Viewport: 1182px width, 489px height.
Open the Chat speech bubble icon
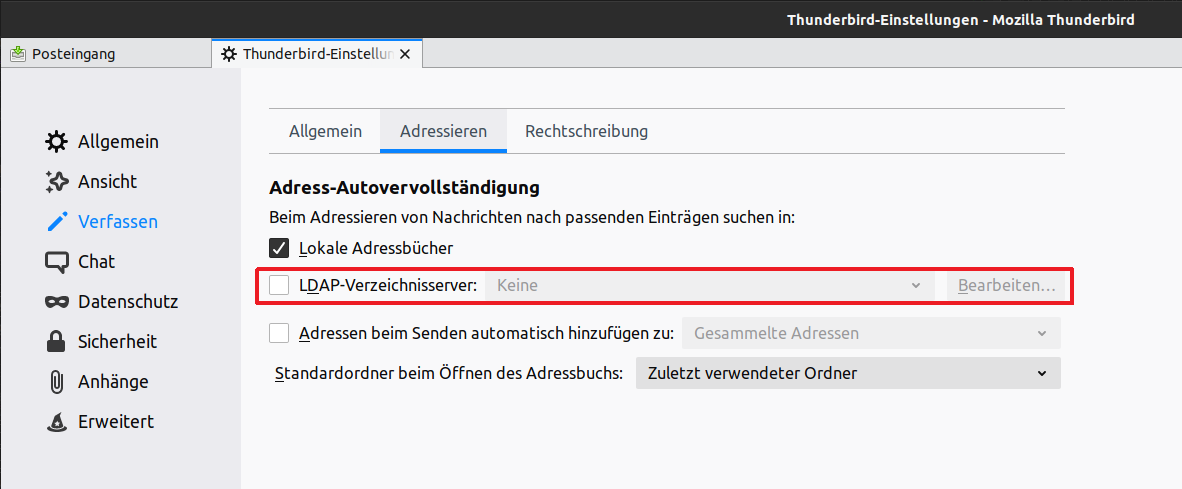pos(57,262)
